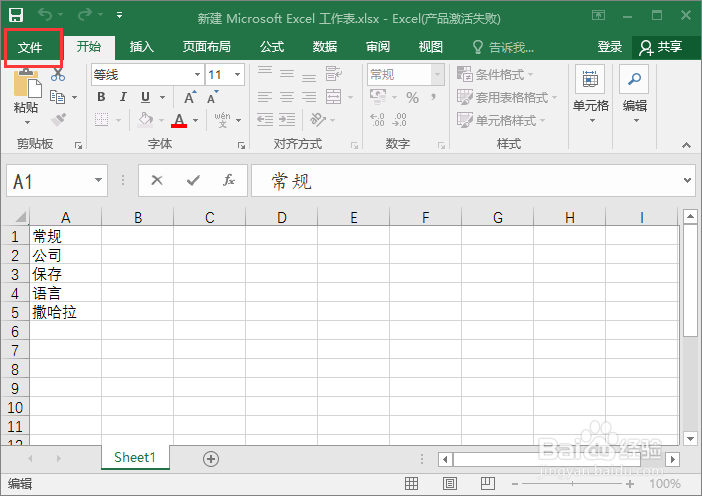The height and width of the screenshot is (496, 702).
Task: Open the 文件 tab
Action: pos(30,47)
